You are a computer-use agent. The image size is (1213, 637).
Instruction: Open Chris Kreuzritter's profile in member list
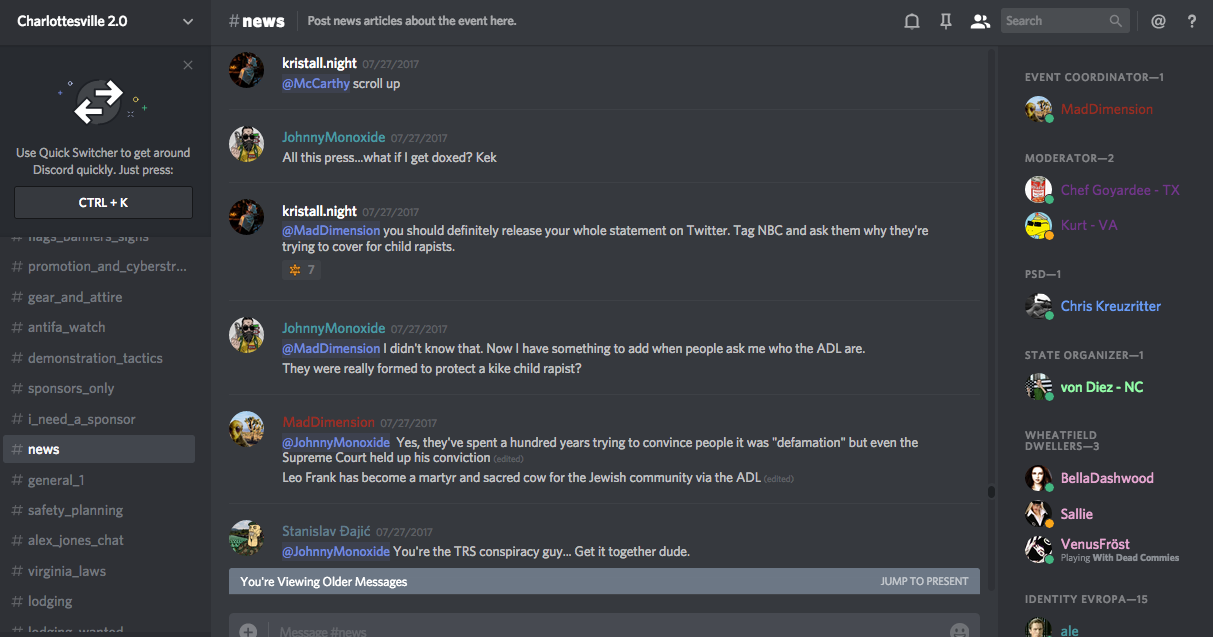[x=1110, y=306]
